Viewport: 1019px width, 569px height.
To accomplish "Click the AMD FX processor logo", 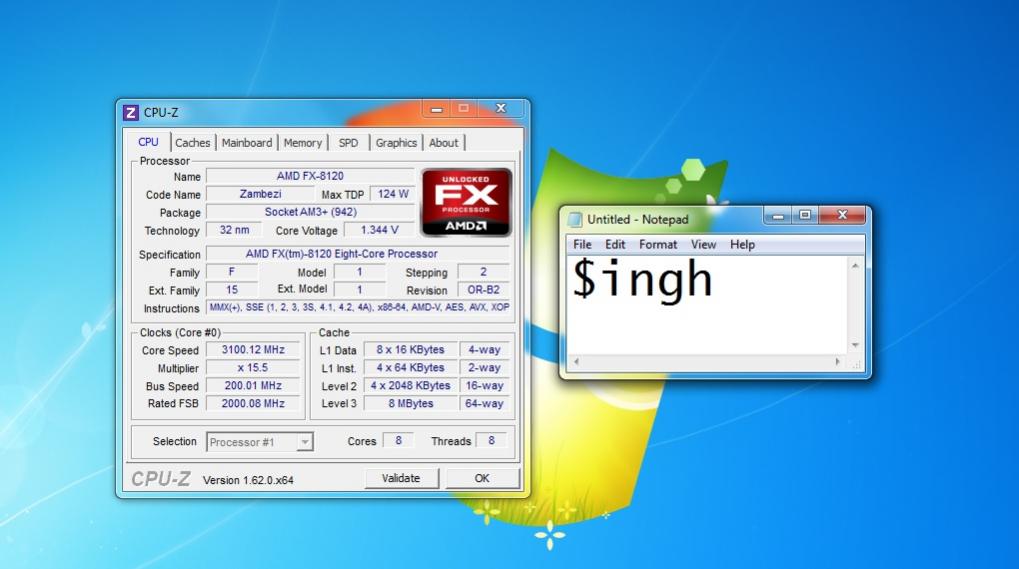I will pos(466,202).
